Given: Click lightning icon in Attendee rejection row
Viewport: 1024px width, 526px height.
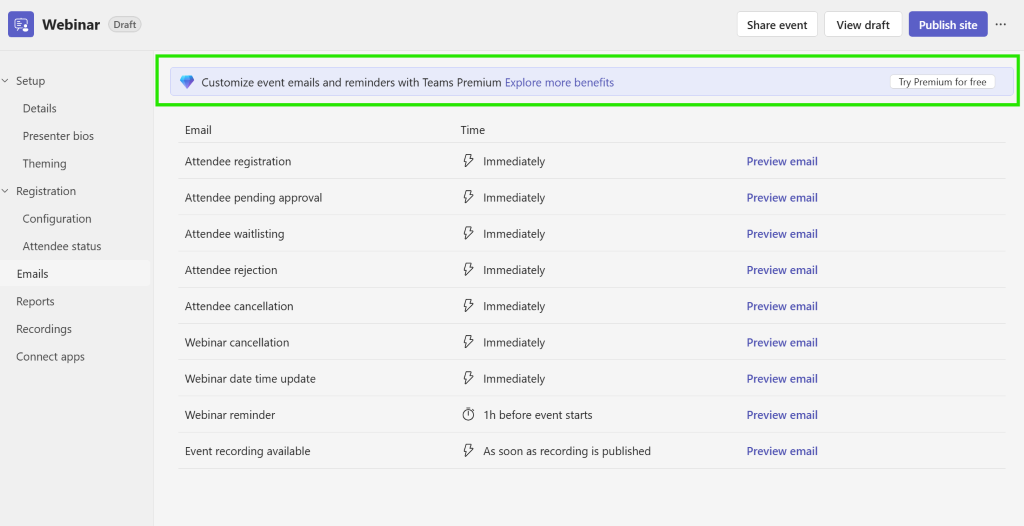Looking at the screenshot, I should [468, 269].
